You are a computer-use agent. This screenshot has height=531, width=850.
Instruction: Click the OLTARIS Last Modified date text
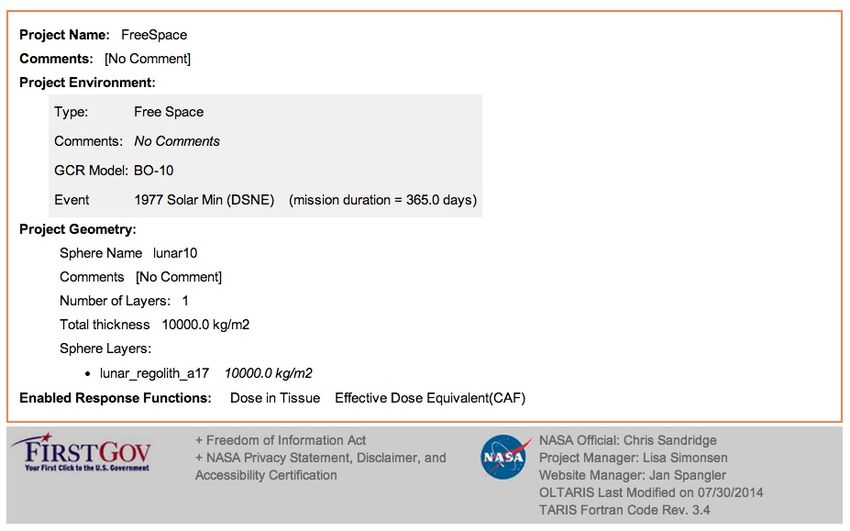(651, 493)
